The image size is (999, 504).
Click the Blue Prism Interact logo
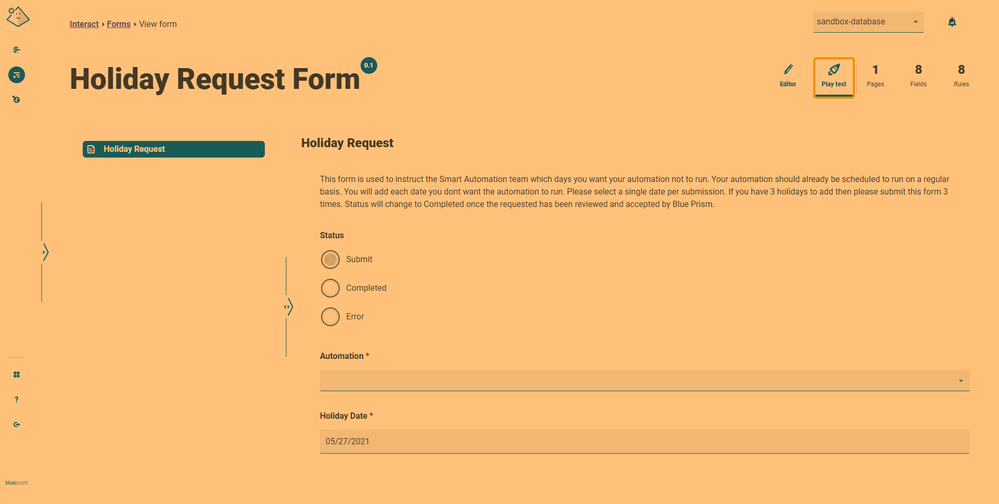coord(18,17)
